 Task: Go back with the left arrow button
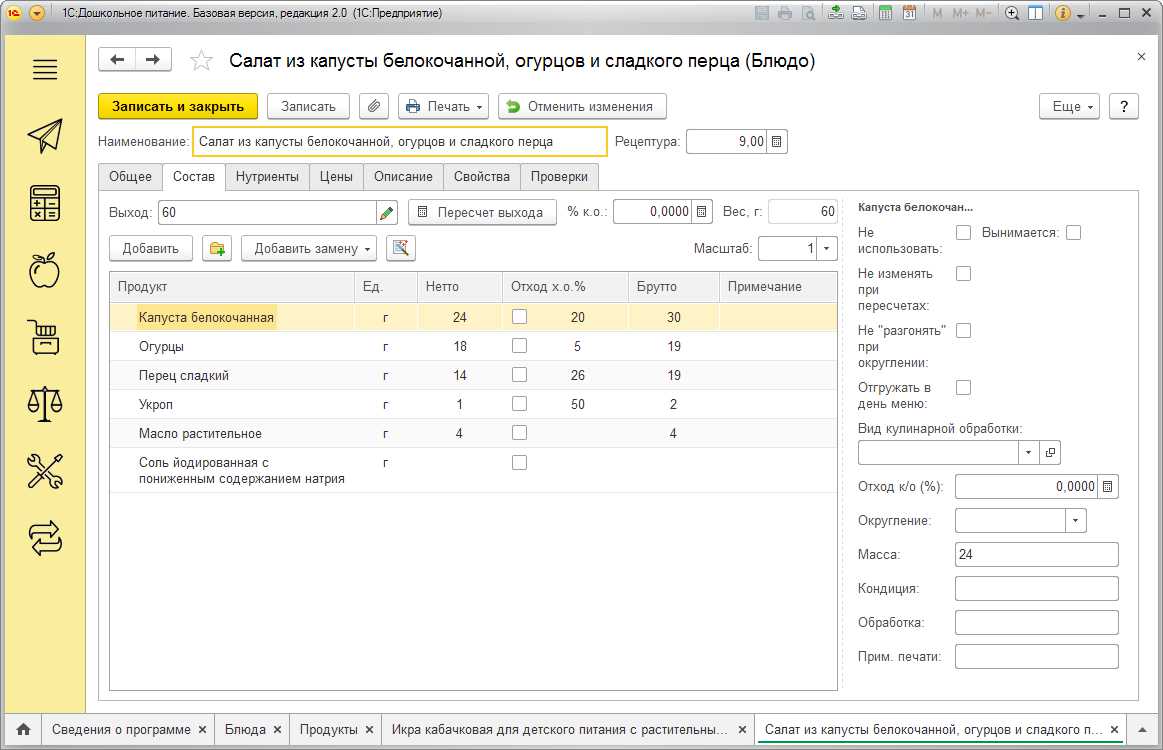pyautogui.click(x=116, y=60)
